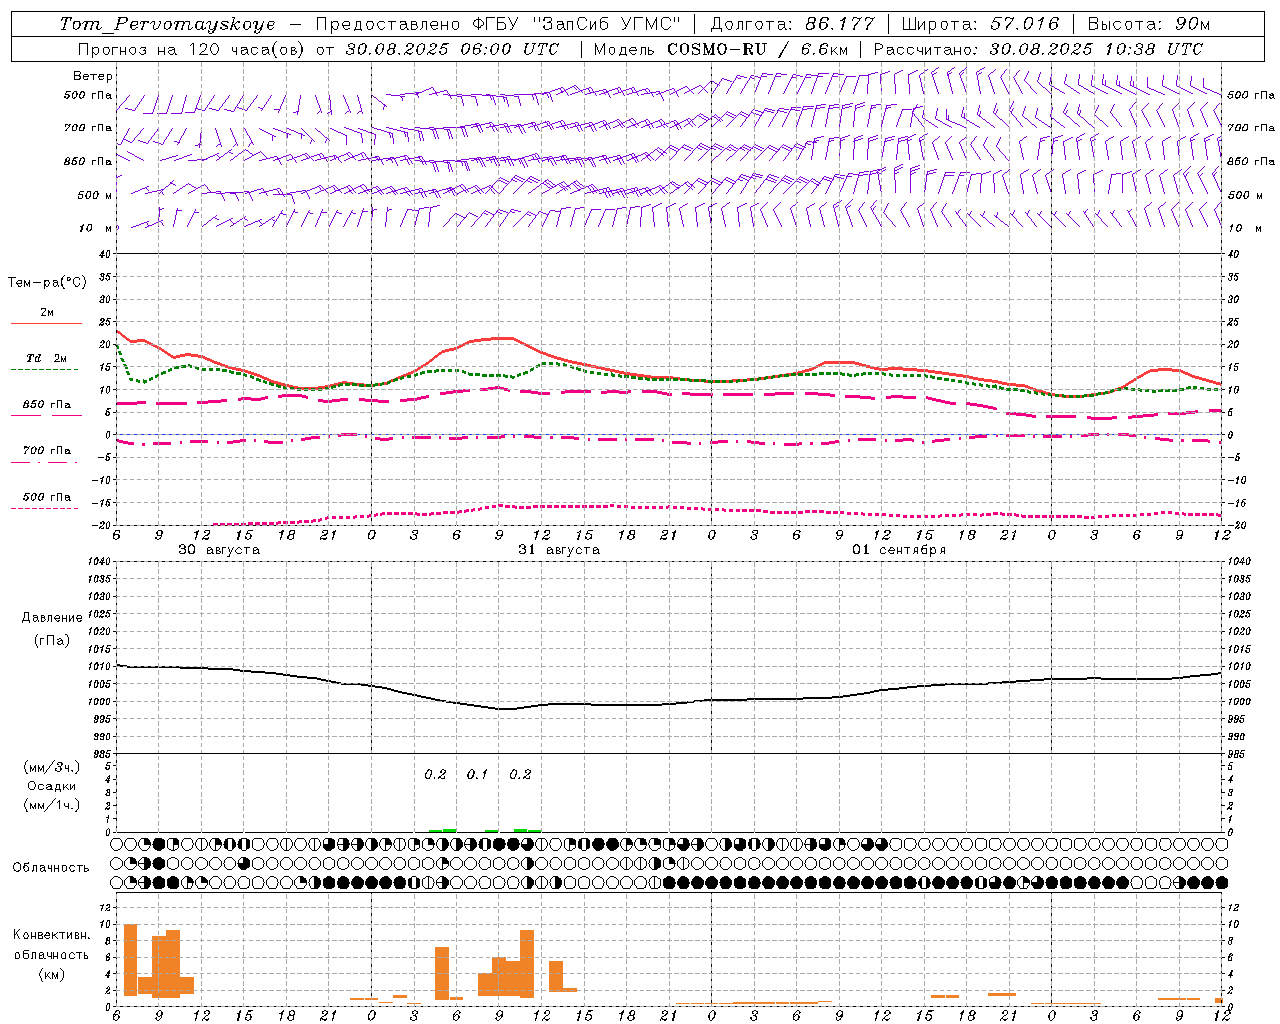Click the 'Осадки' precipitation label
Image resolution: width=1280 pixels, height=1024 pixels.
(52, 786)
